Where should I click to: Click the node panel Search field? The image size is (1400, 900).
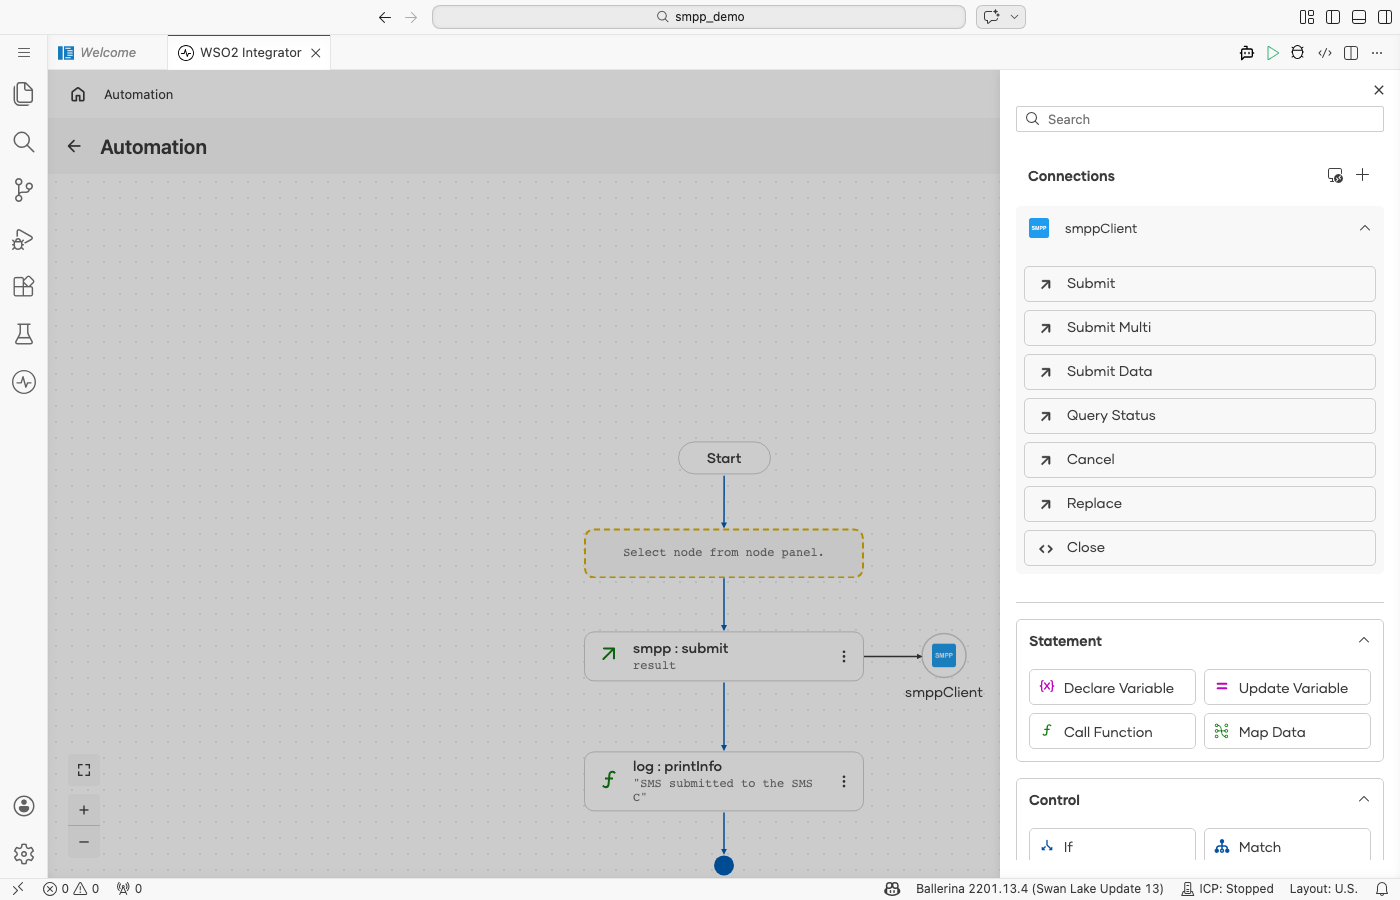pos(1200,119)
